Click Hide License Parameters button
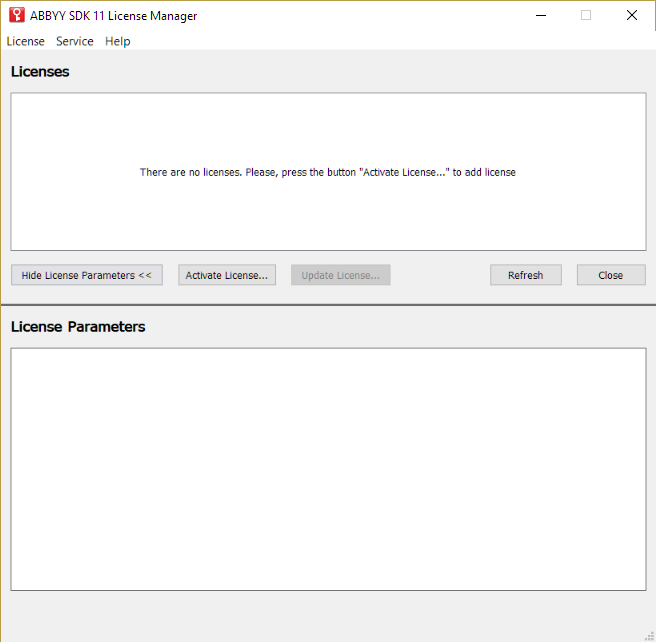The image size is (656, 642). coord(87,275)
